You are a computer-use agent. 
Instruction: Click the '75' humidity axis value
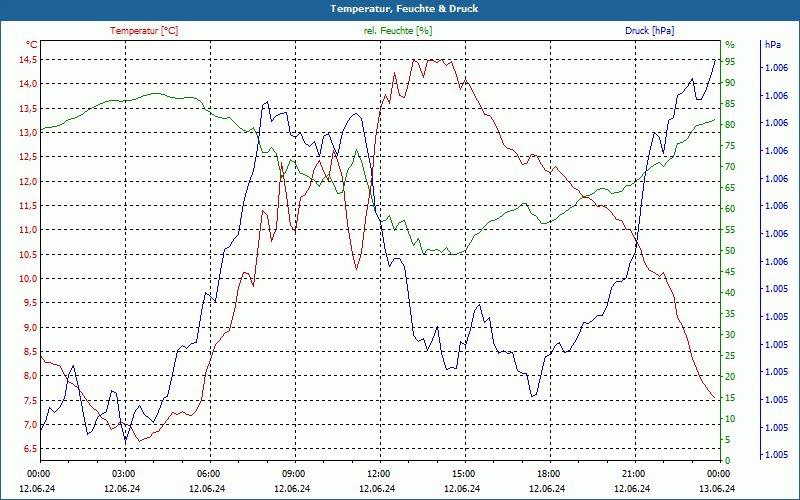pyautogui.click(x=730, y=146)
